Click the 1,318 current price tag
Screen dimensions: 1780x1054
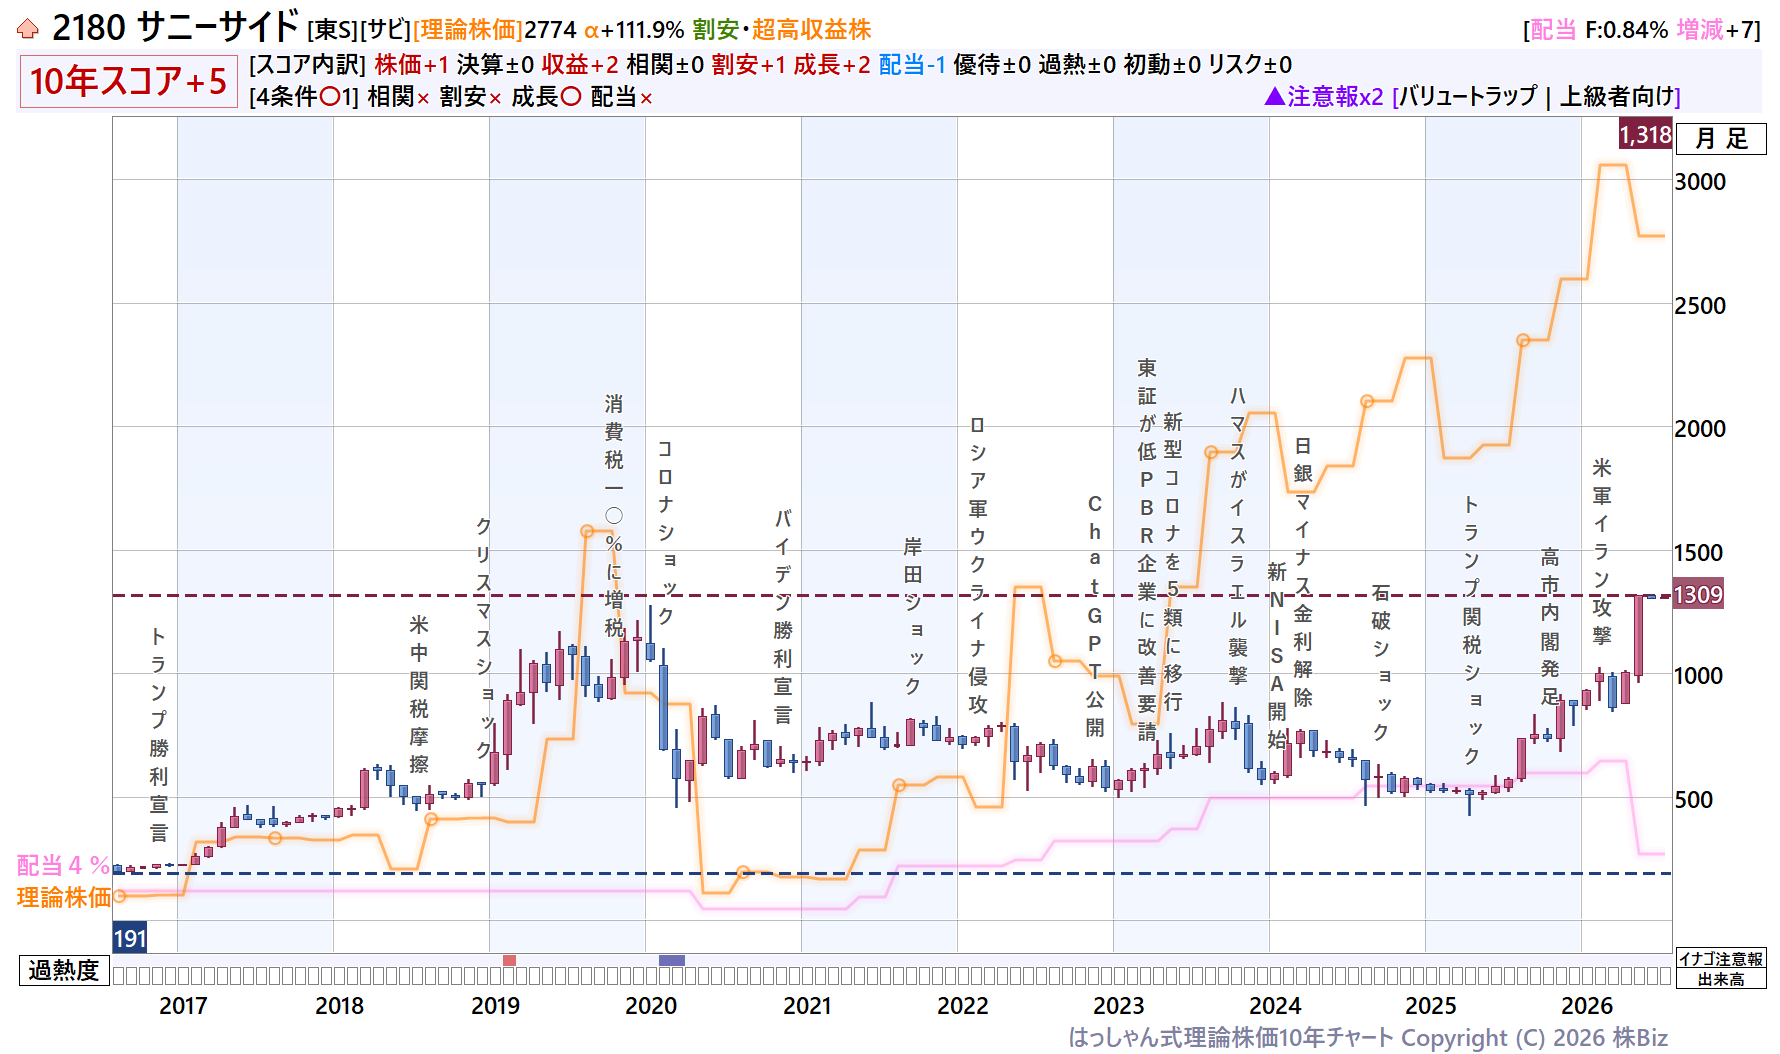click(x=1645, y=135)
